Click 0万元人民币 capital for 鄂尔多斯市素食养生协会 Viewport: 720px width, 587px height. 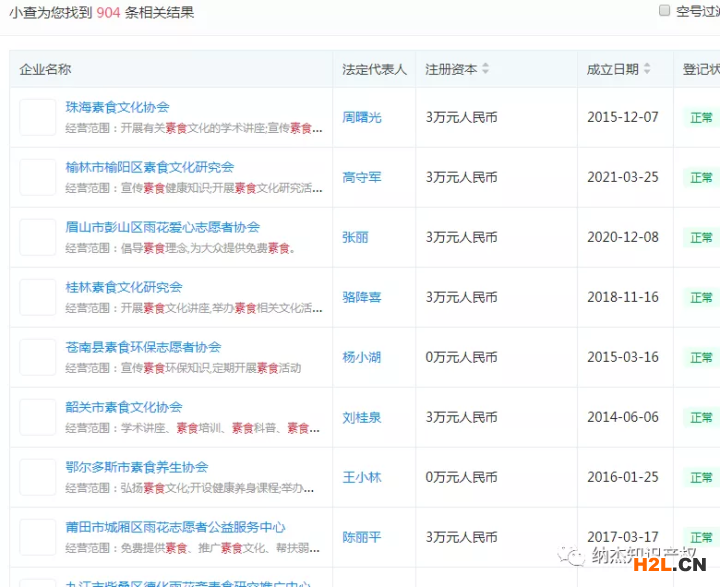[x=461, y=478]
